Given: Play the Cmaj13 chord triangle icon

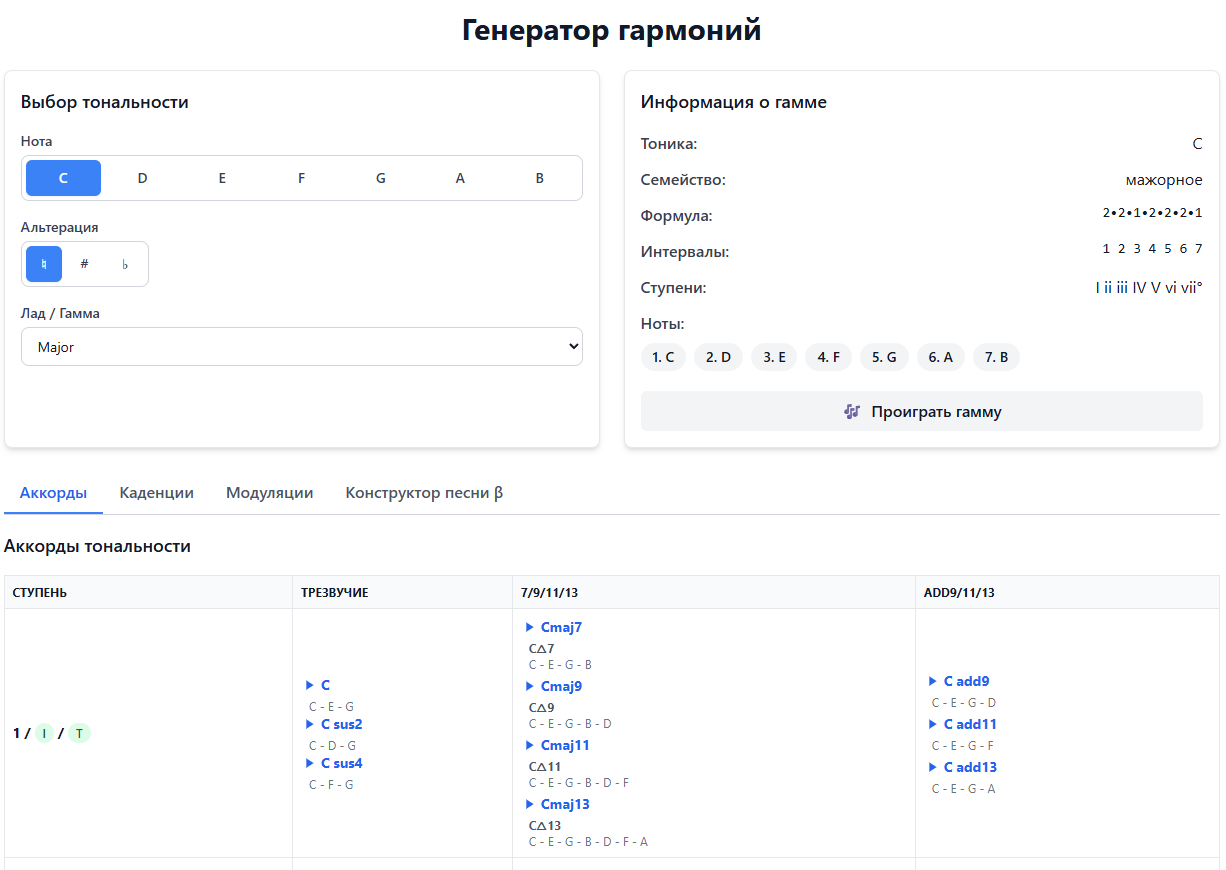Looking at the screenshot, I should pos(530,805).
